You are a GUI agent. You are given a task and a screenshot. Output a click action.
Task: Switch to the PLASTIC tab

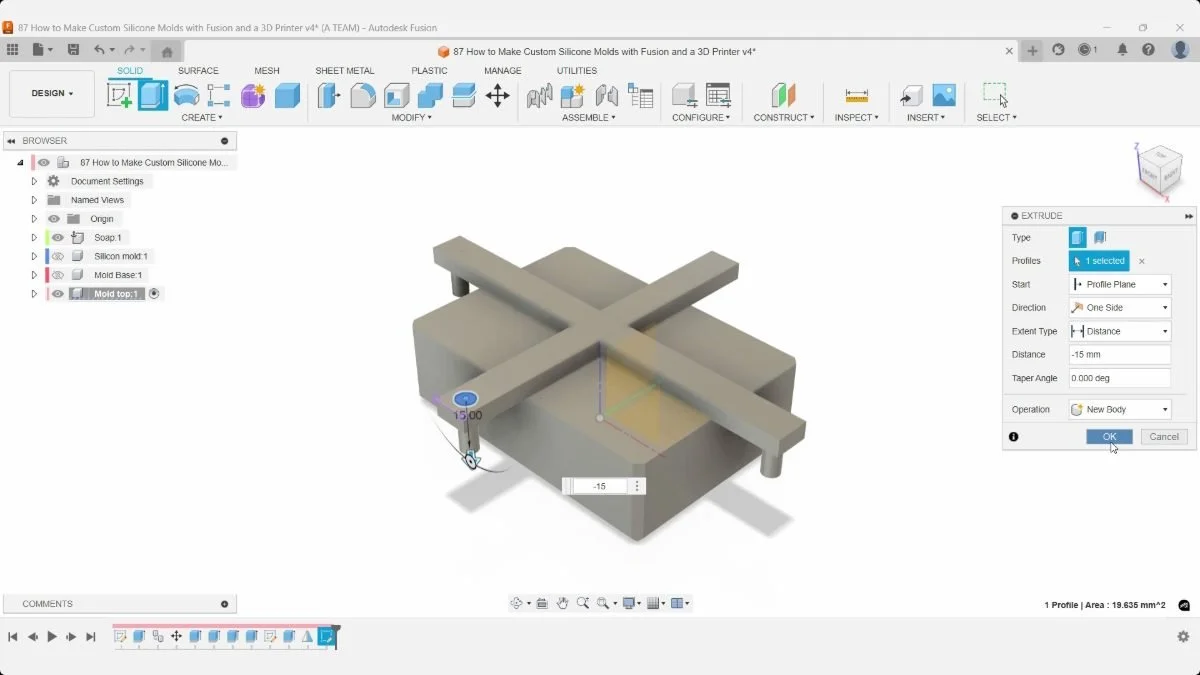click(429, 71)
